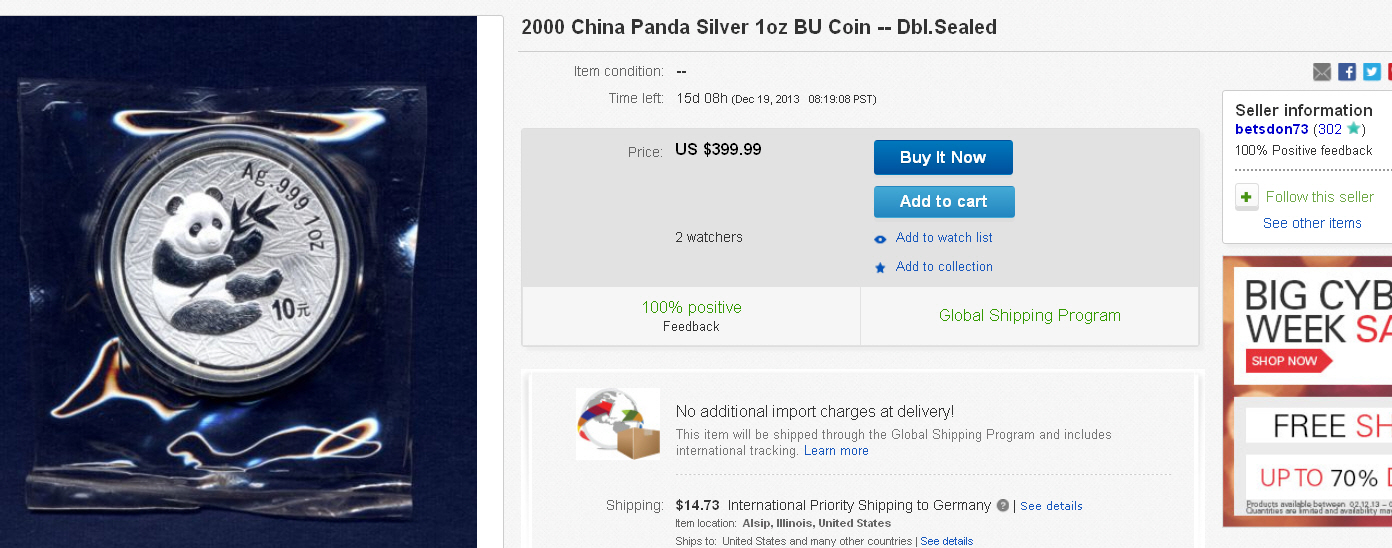Share this listing on Facebook
The height and width of the screenshot is (548, 1392).
point(1347,72)
